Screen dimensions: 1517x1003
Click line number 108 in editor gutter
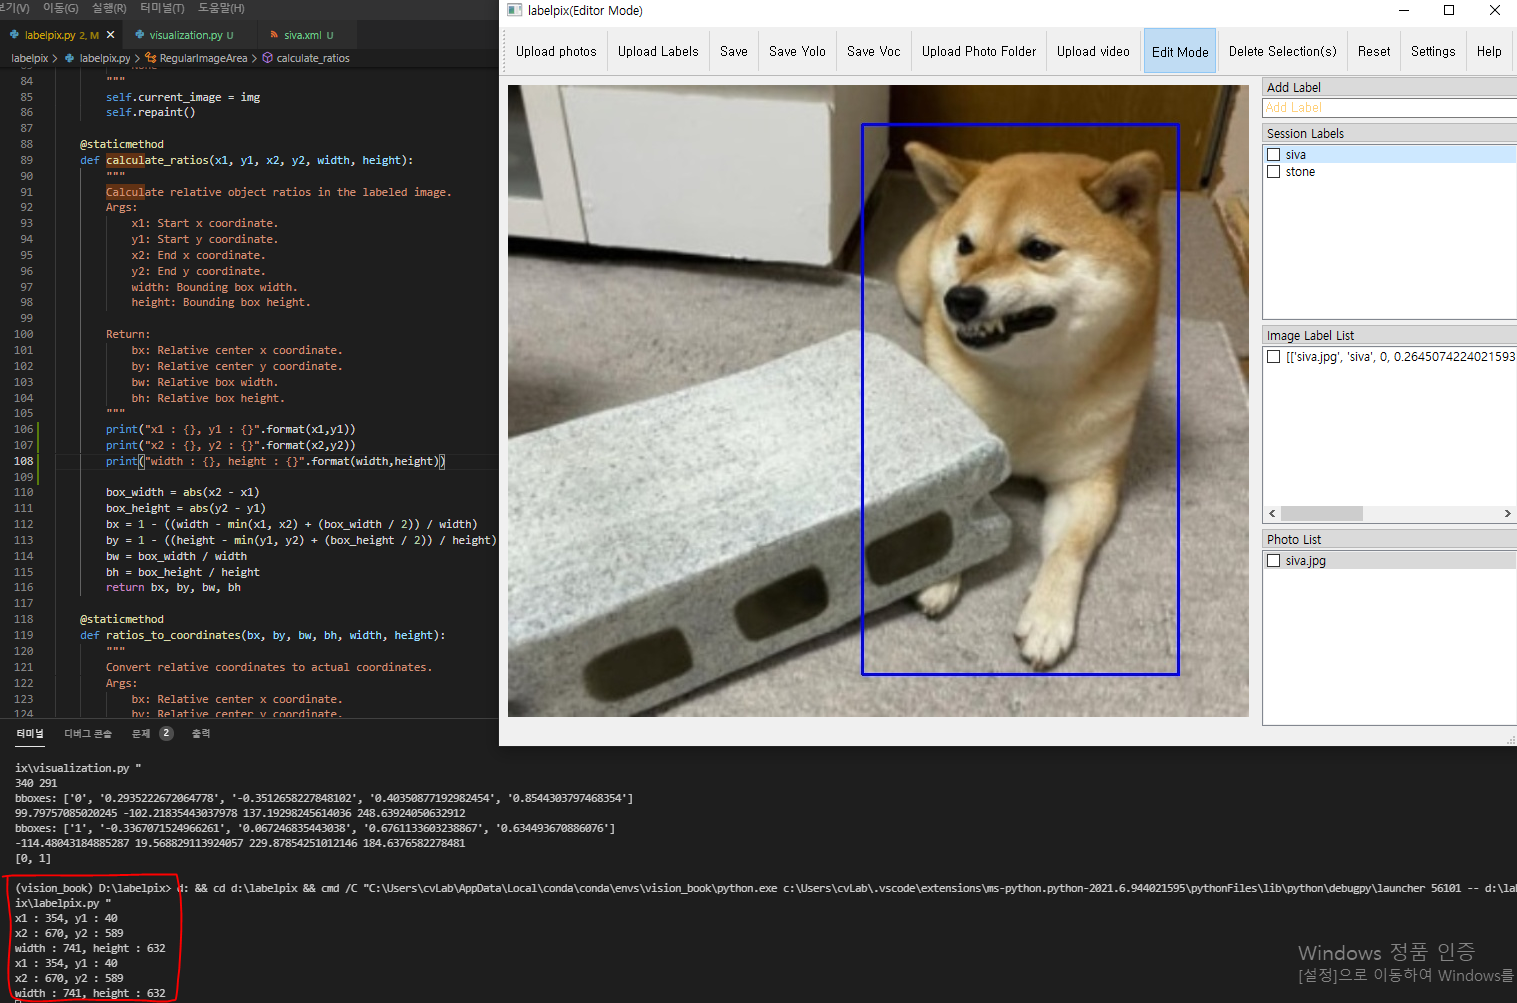pos(24,461)
